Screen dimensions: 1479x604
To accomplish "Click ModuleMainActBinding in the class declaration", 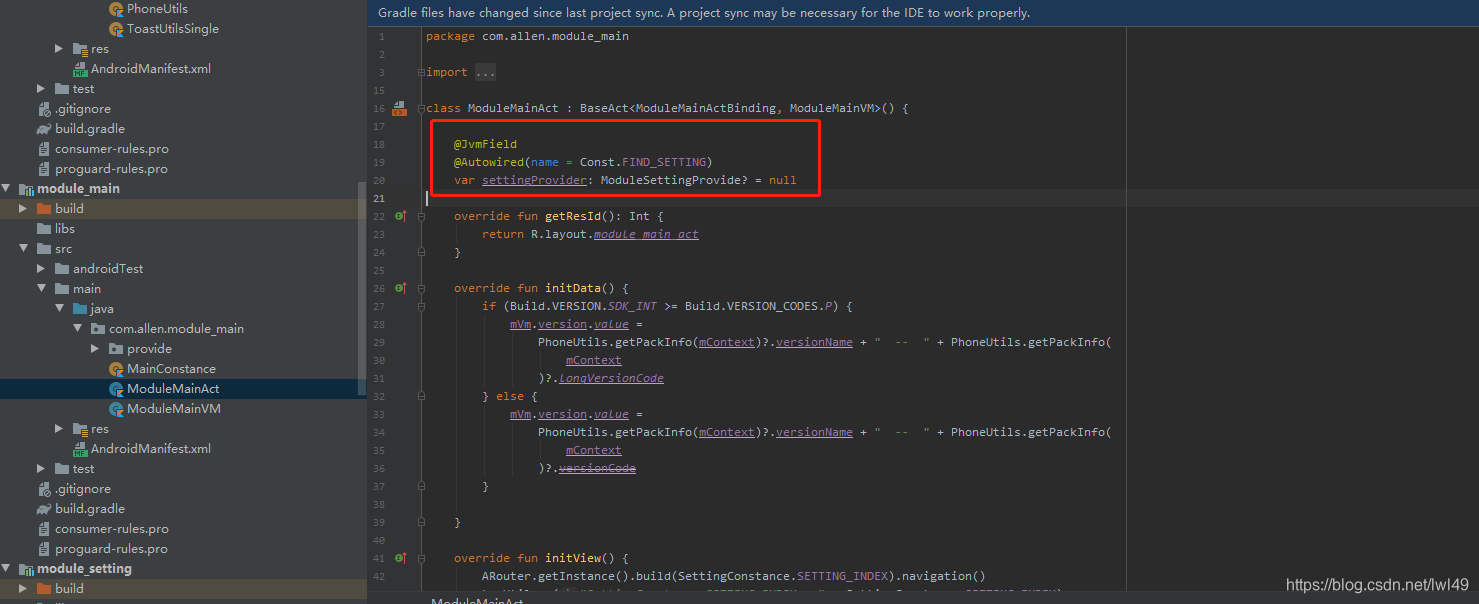I will (706, 108).
